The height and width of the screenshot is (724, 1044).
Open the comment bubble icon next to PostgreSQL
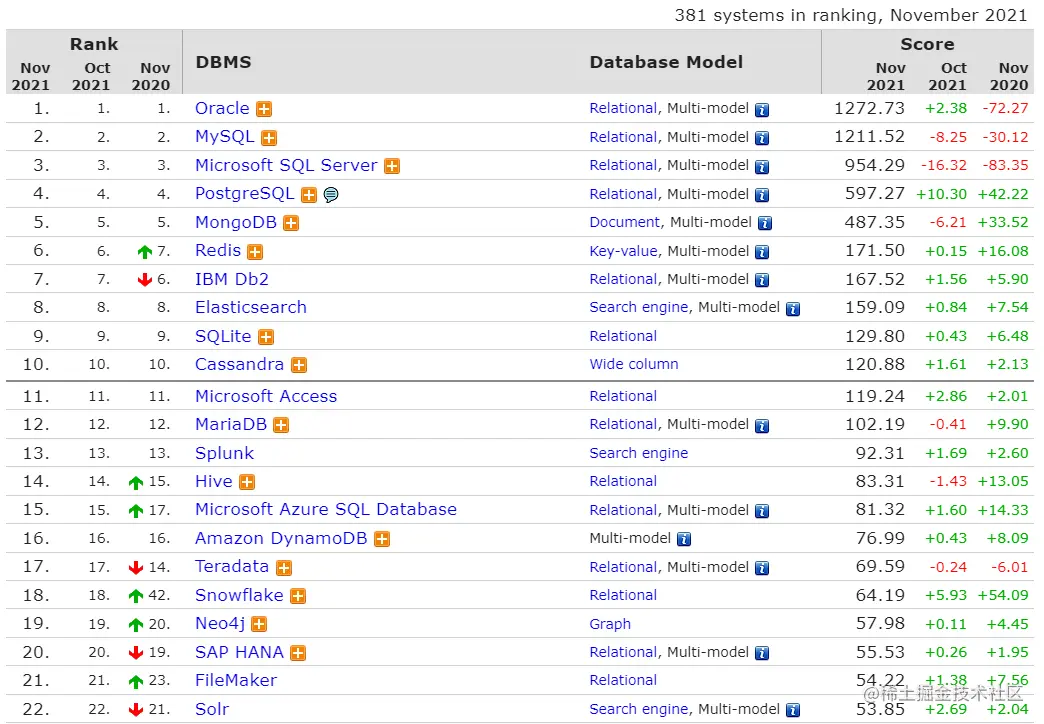click(x=331, y=194)
